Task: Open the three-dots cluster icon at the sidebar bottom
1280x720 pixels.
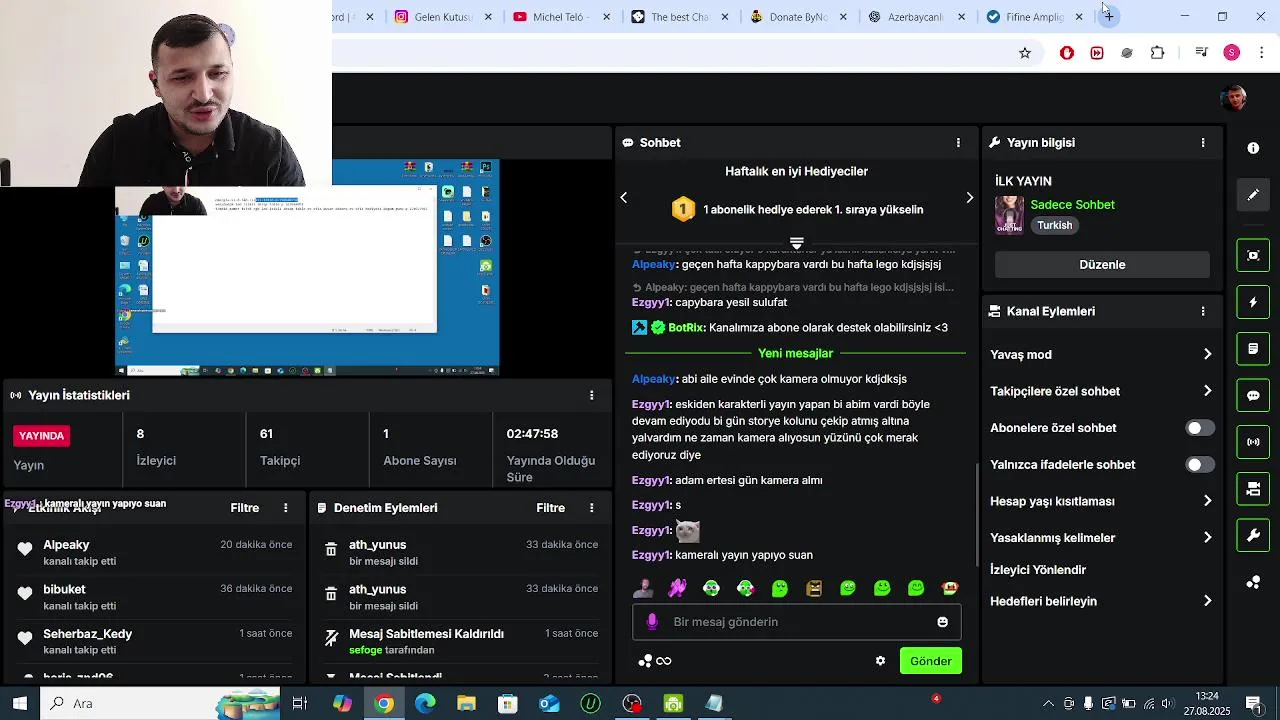Action: [1253, 582]
